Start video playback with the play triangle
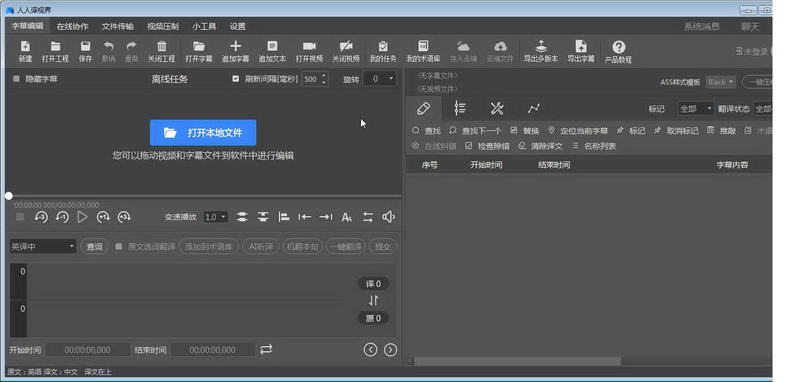800x382 pixels. 83,217
